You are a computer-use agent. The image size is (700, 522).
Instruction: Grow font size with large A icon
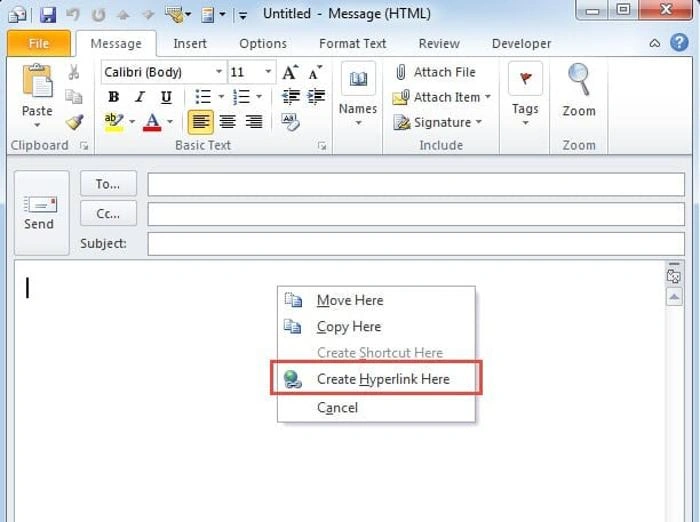coord(290,72)
